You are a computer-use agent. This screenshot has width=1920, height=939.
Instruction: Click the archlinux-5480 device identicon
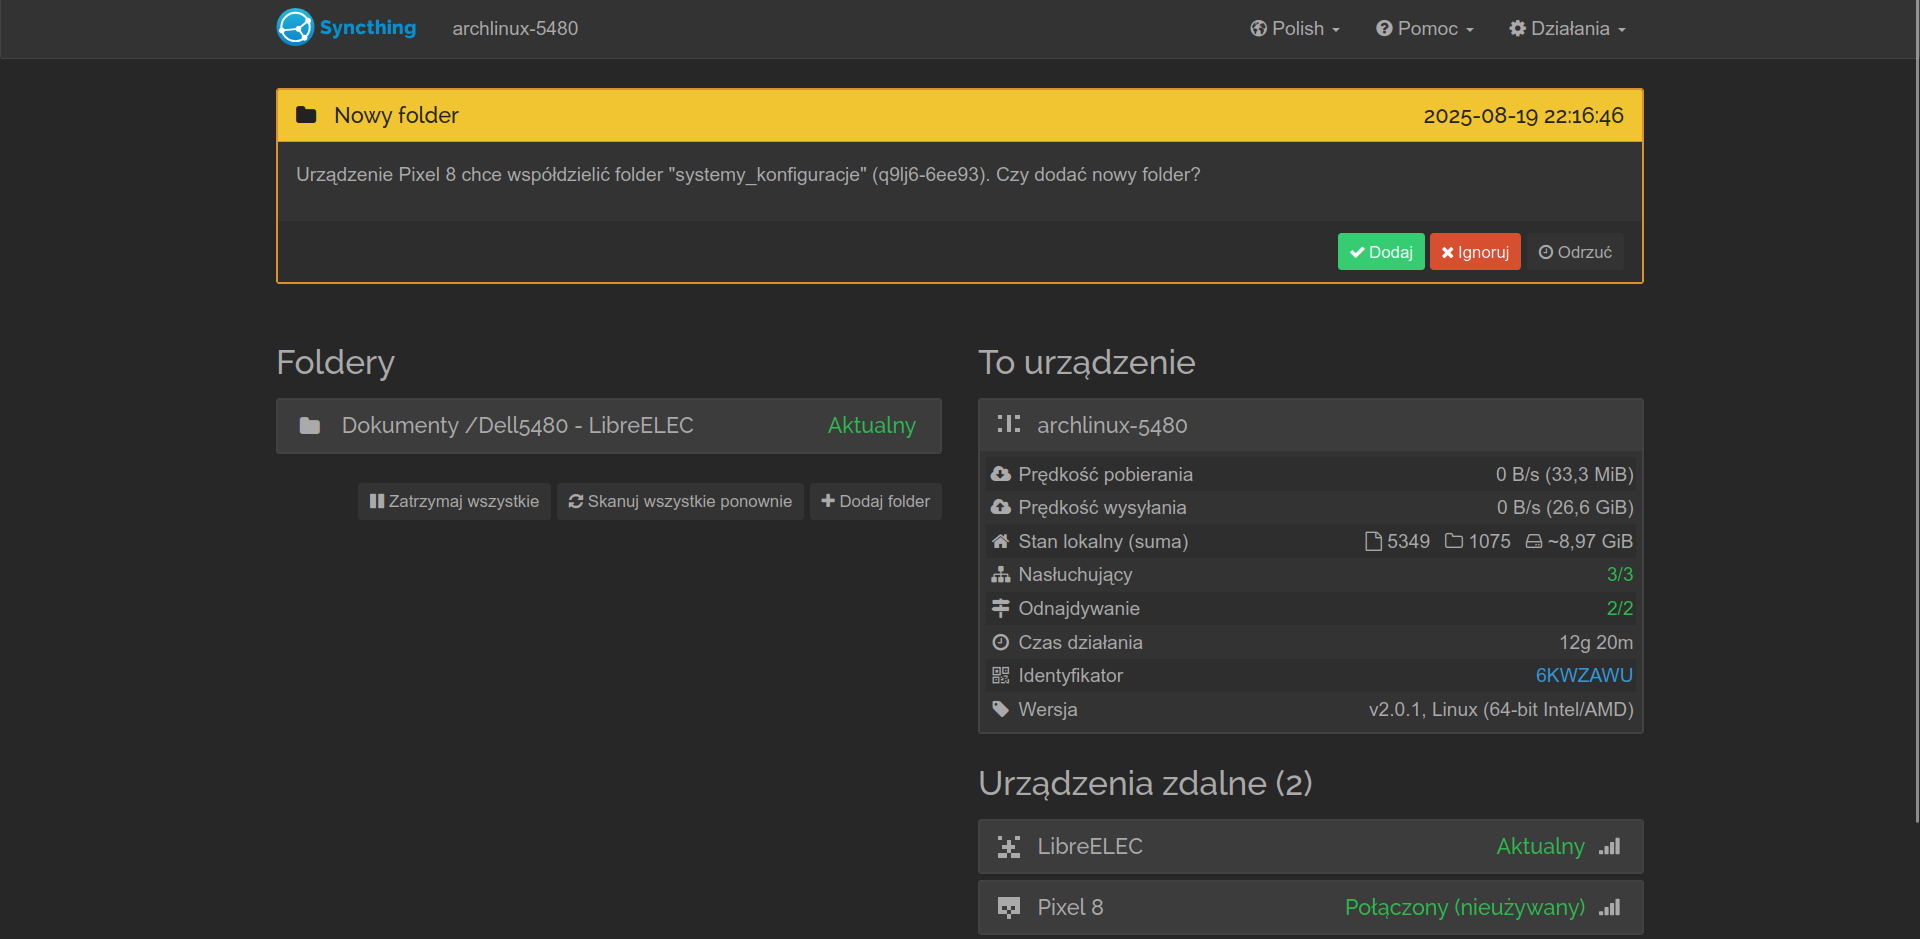[x=1008, y=425]
